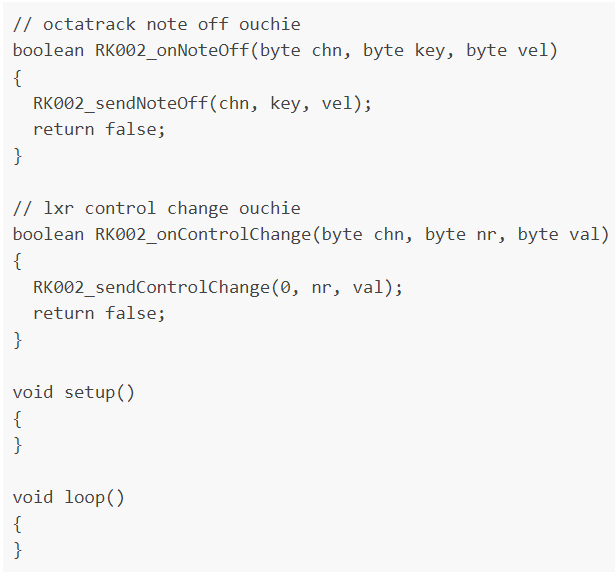Click the lxr control change comment line
Viewport: 615px width, 578px height.
pos(156,208)
